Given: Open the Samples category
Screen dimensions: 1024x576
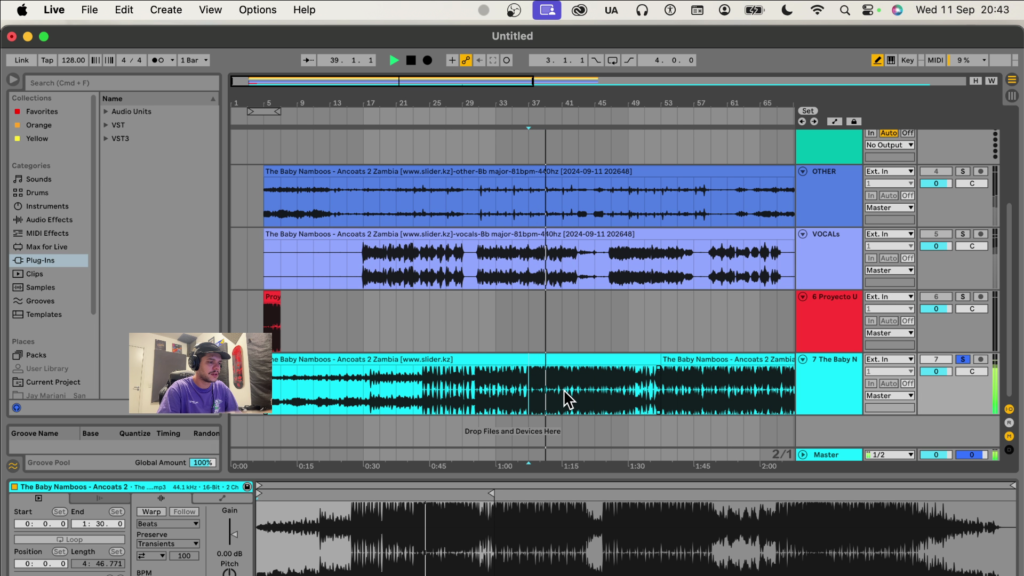Looking at the screenshot, I should 40,287.
